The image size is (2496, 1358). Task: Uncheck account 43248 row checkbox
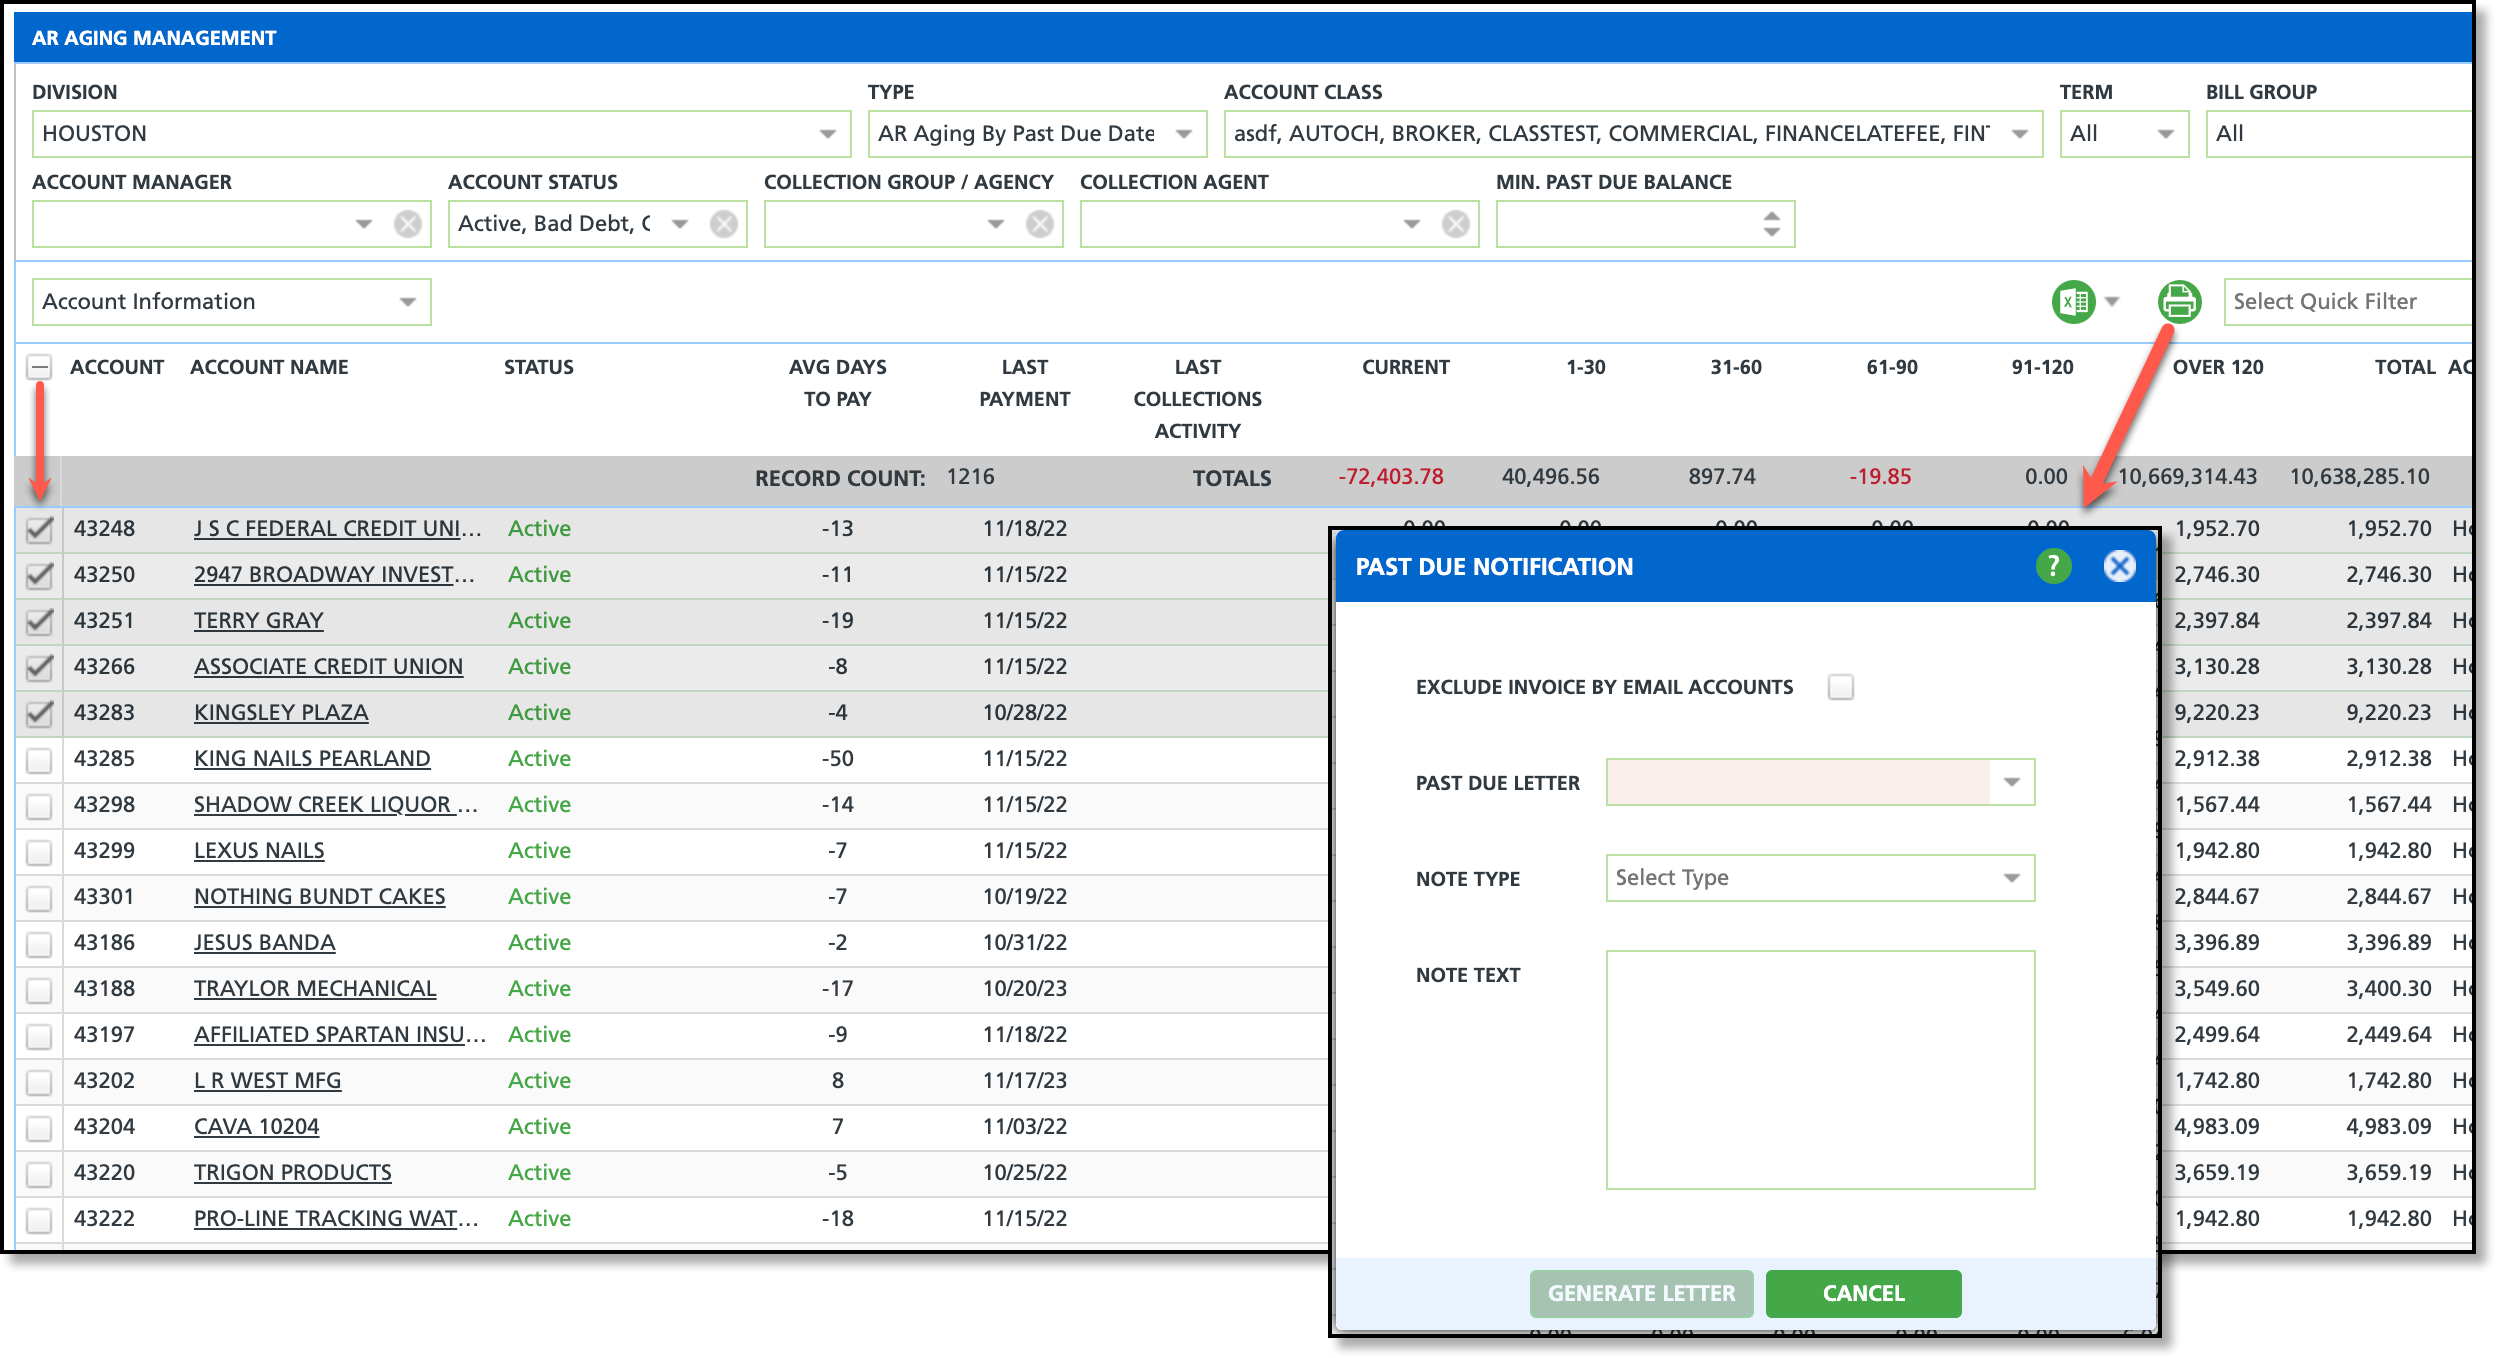coord(39,529)
